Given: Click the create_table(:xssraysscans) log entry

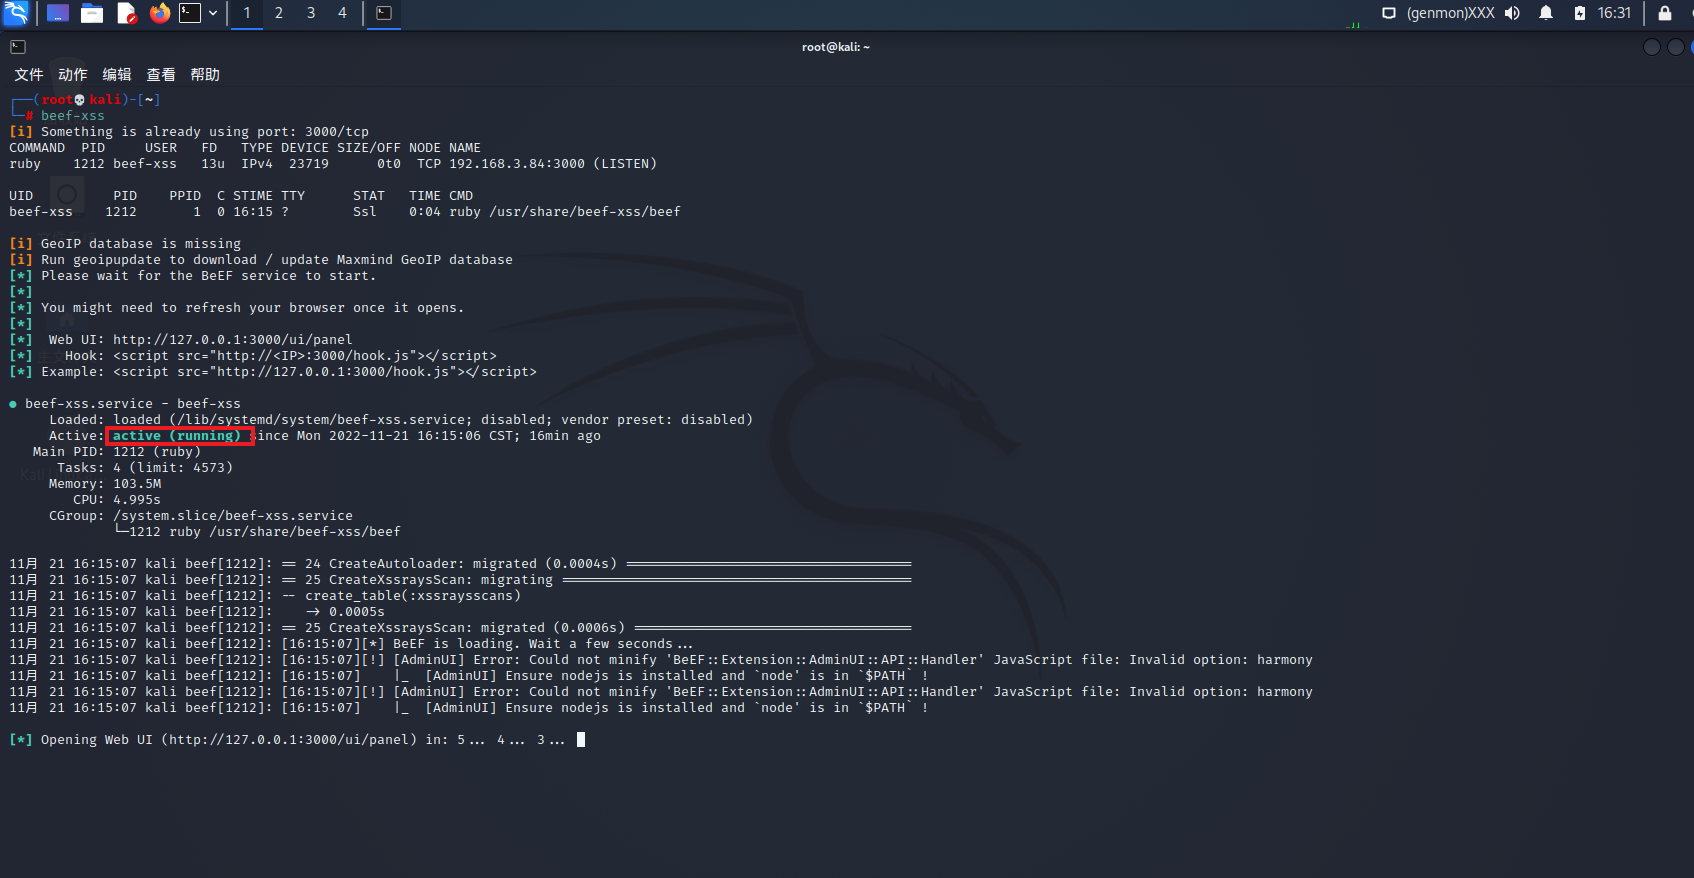Looking at the screenshot, I should [413, 596].
